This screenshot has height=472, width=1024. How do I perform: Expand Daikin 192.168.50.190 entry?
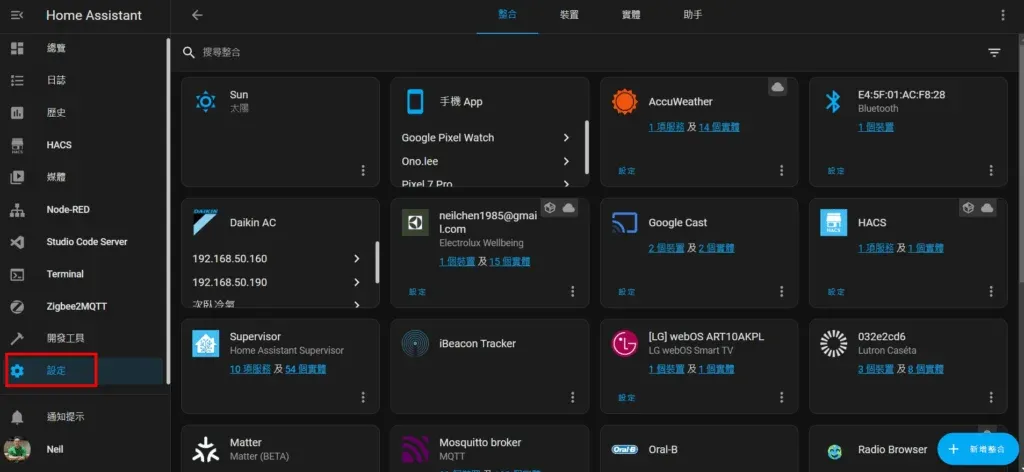[277, 282]
